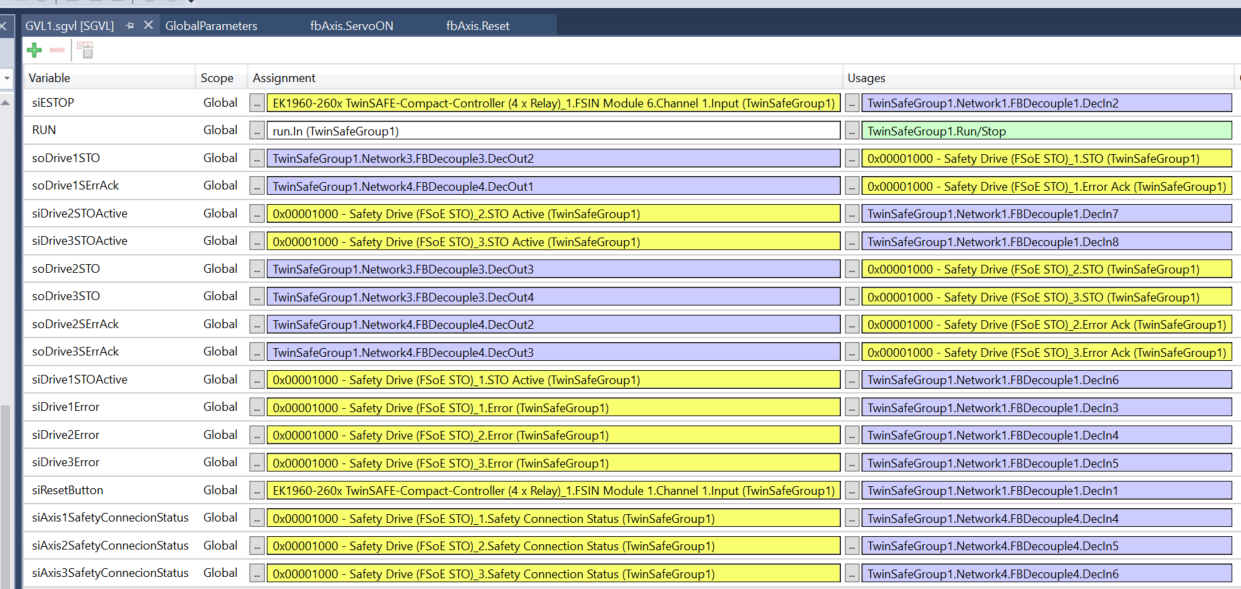Open browse button for siESTOP assignment

click(x=257, y=103)
